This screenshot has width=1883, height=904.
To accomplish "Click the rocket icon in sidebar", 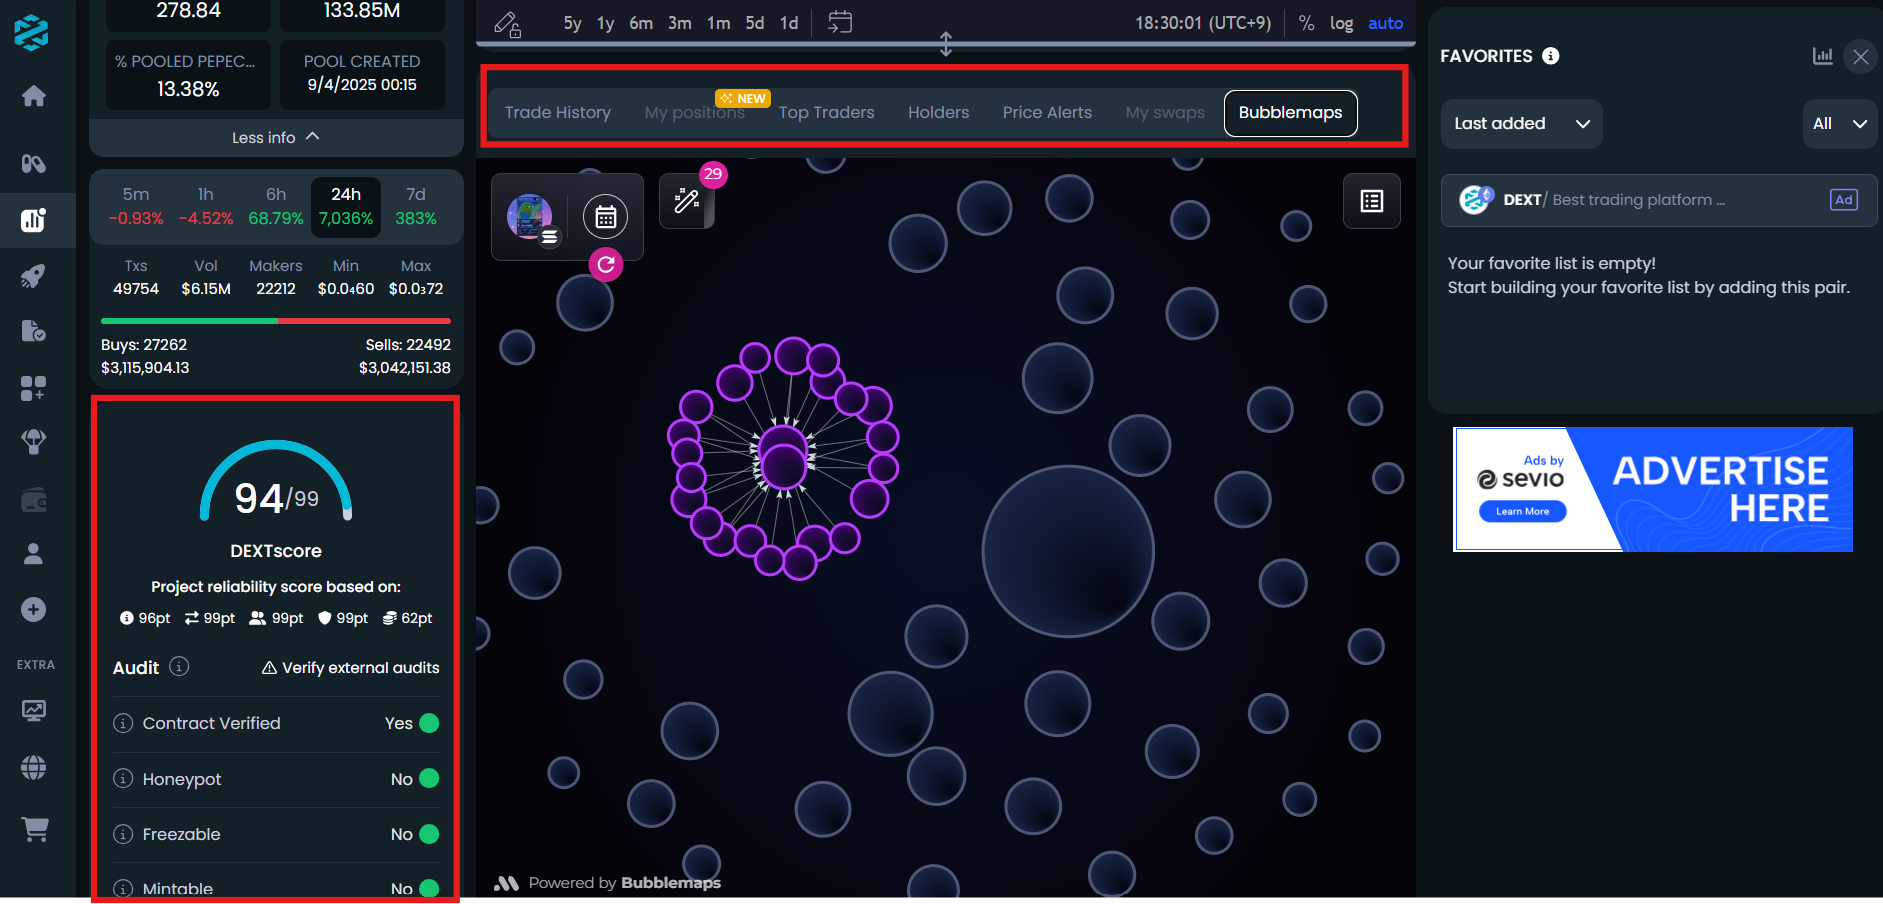I will click(x=34, y=277).
